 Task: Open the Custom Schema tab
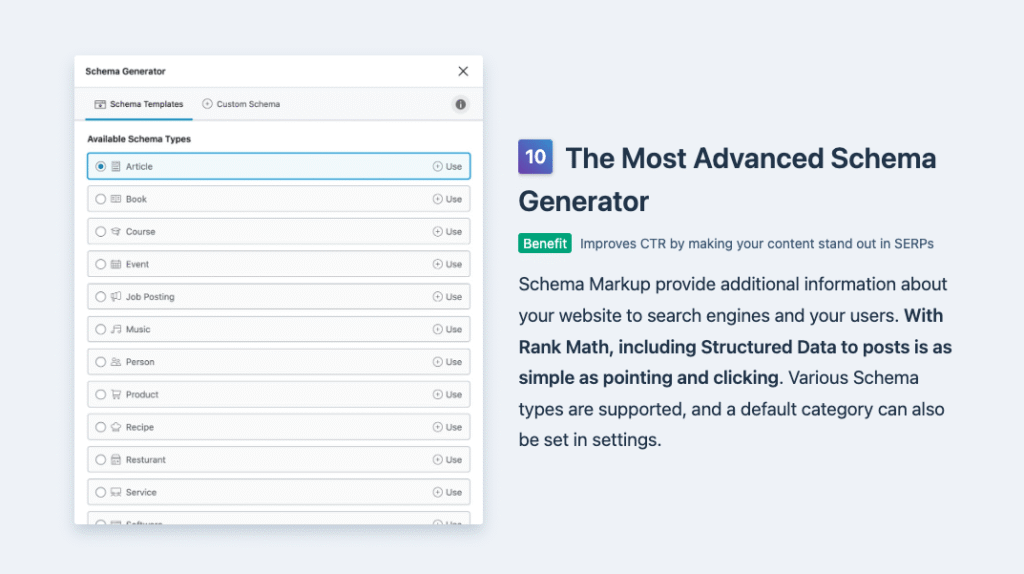[241, 104]
